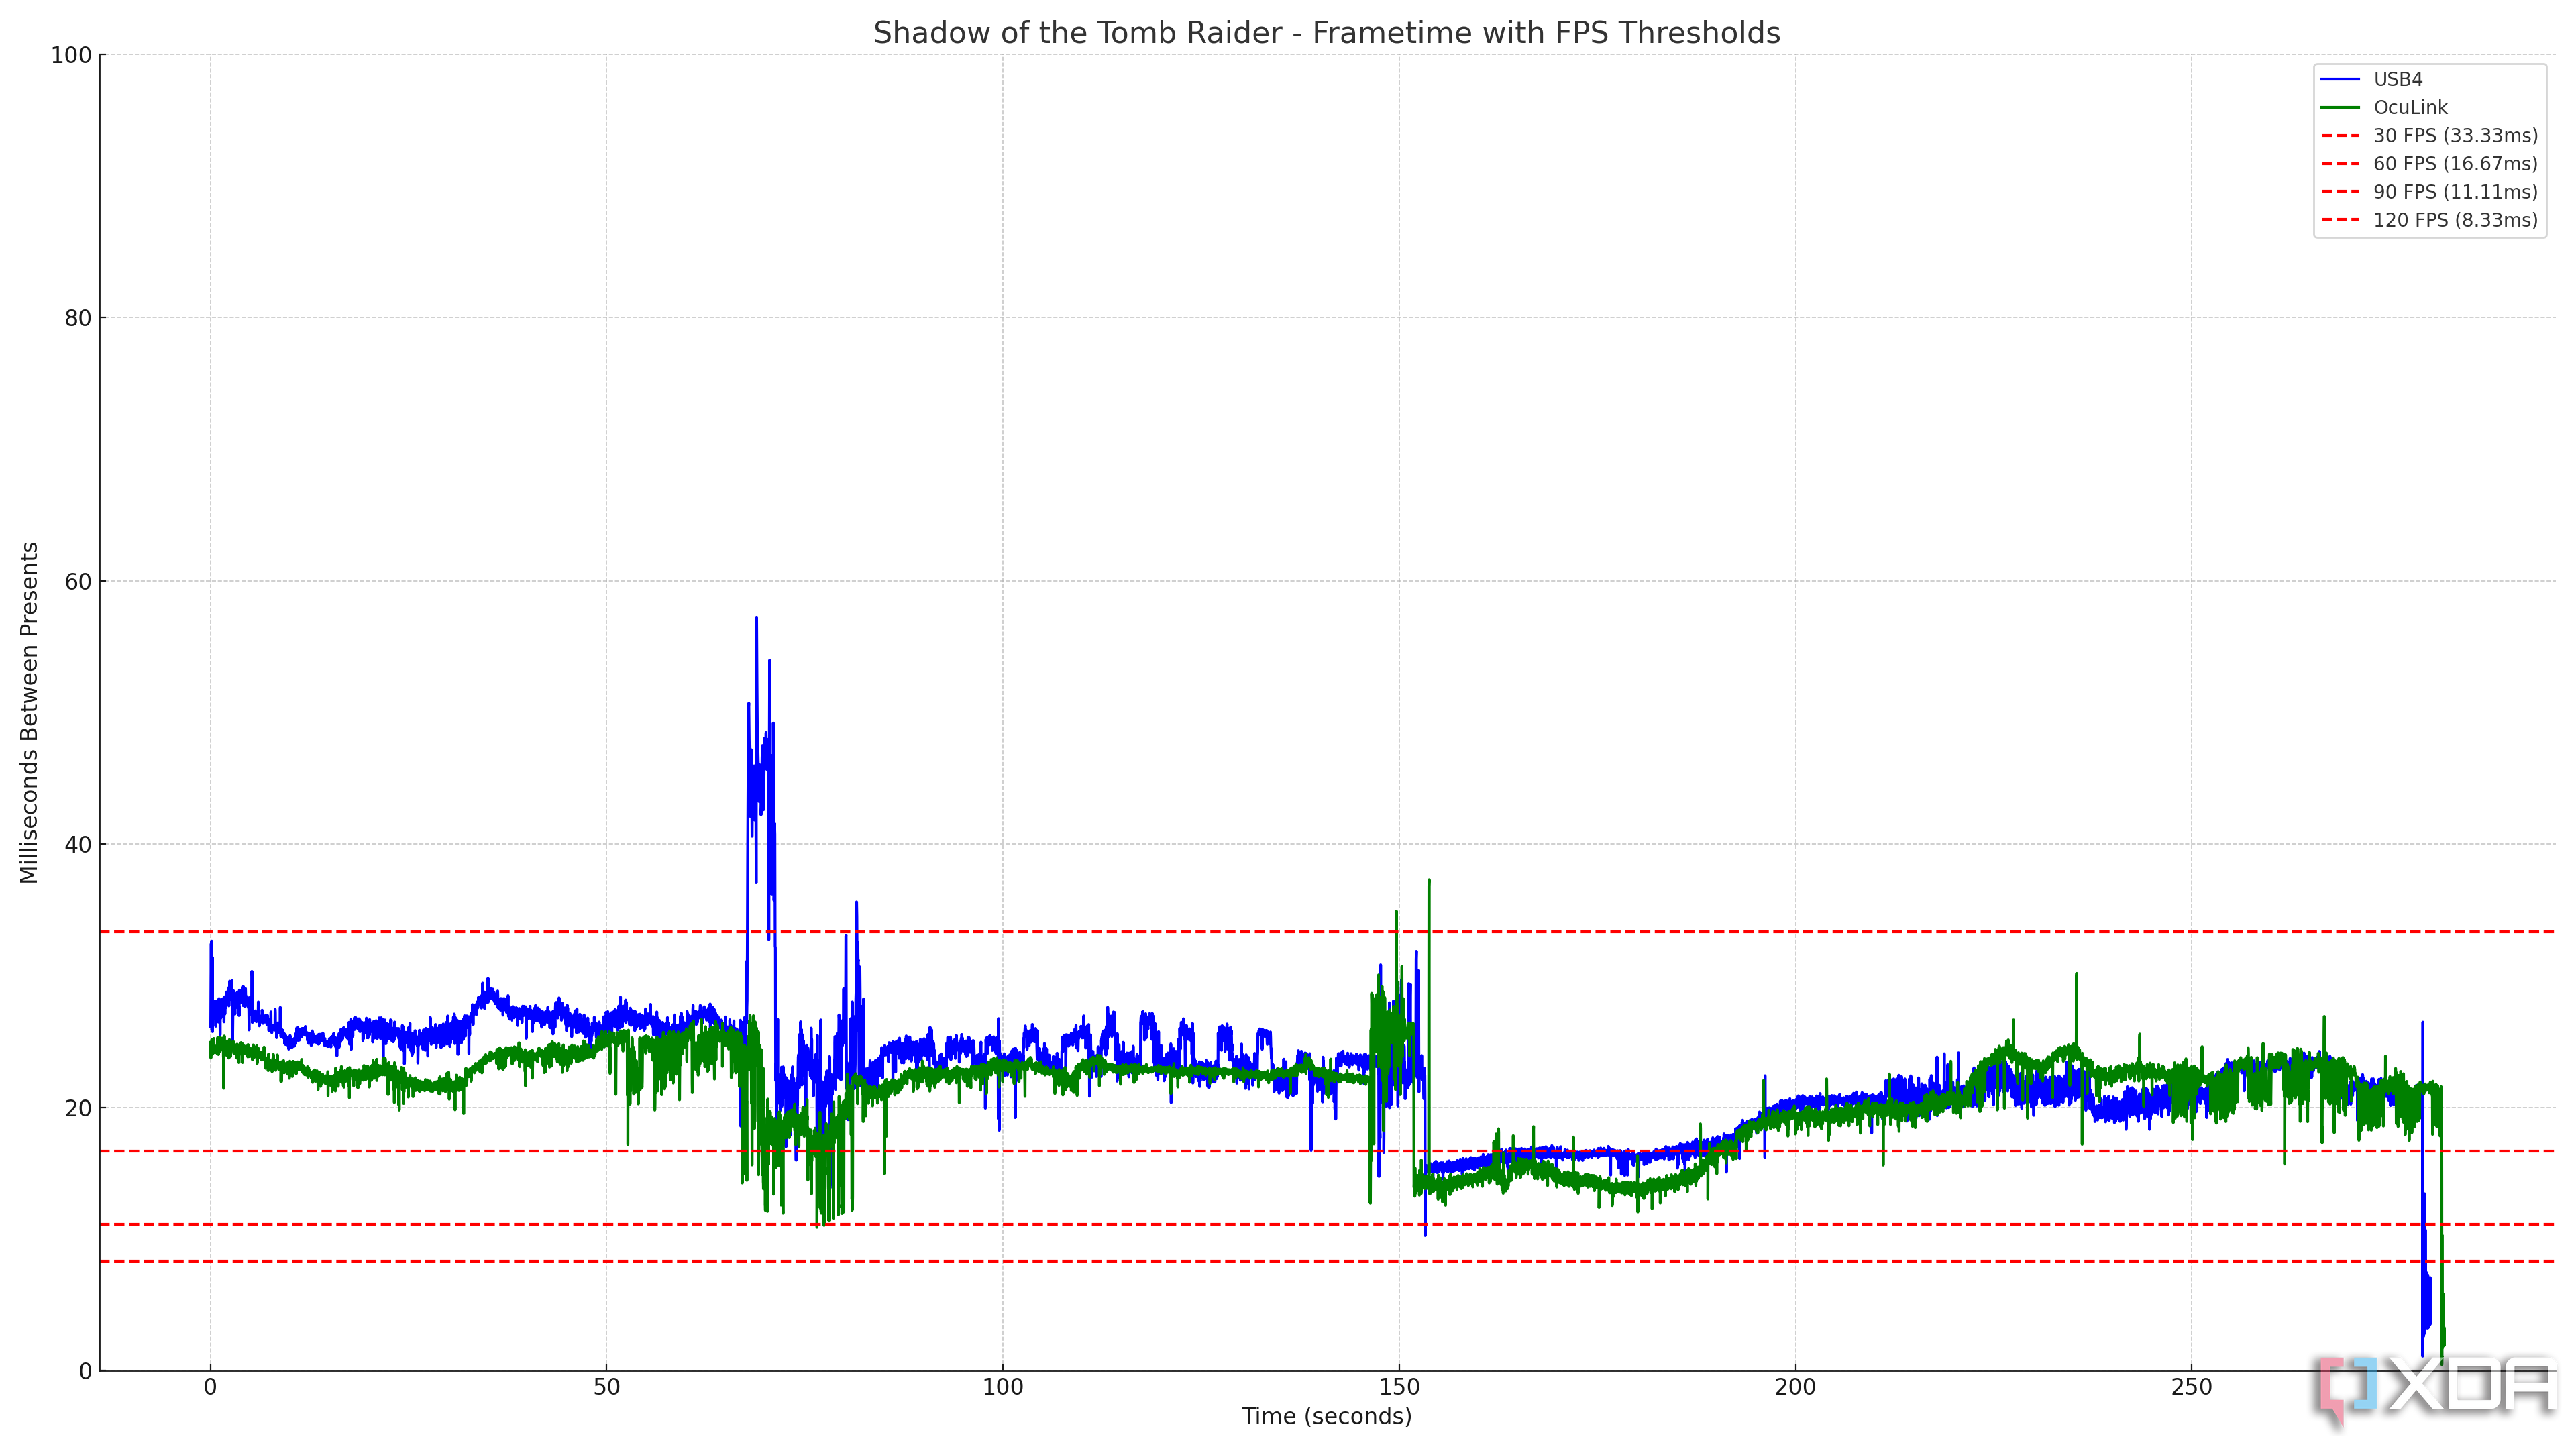Click the x-axis tick label 200

[x=1795, y=1387]
